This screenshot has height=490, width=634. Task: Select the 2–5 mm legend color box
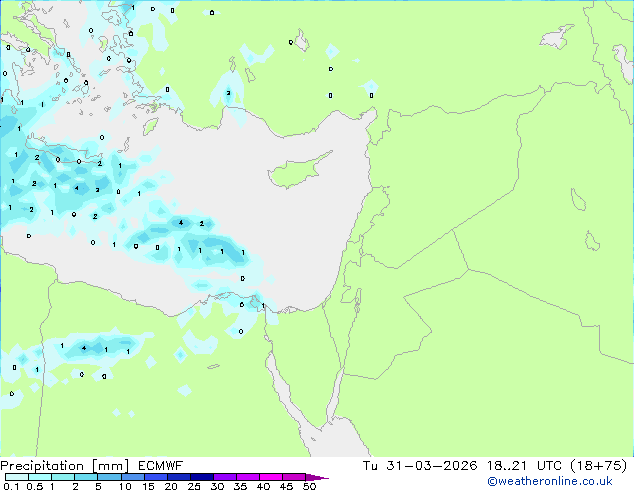[86, 477]
